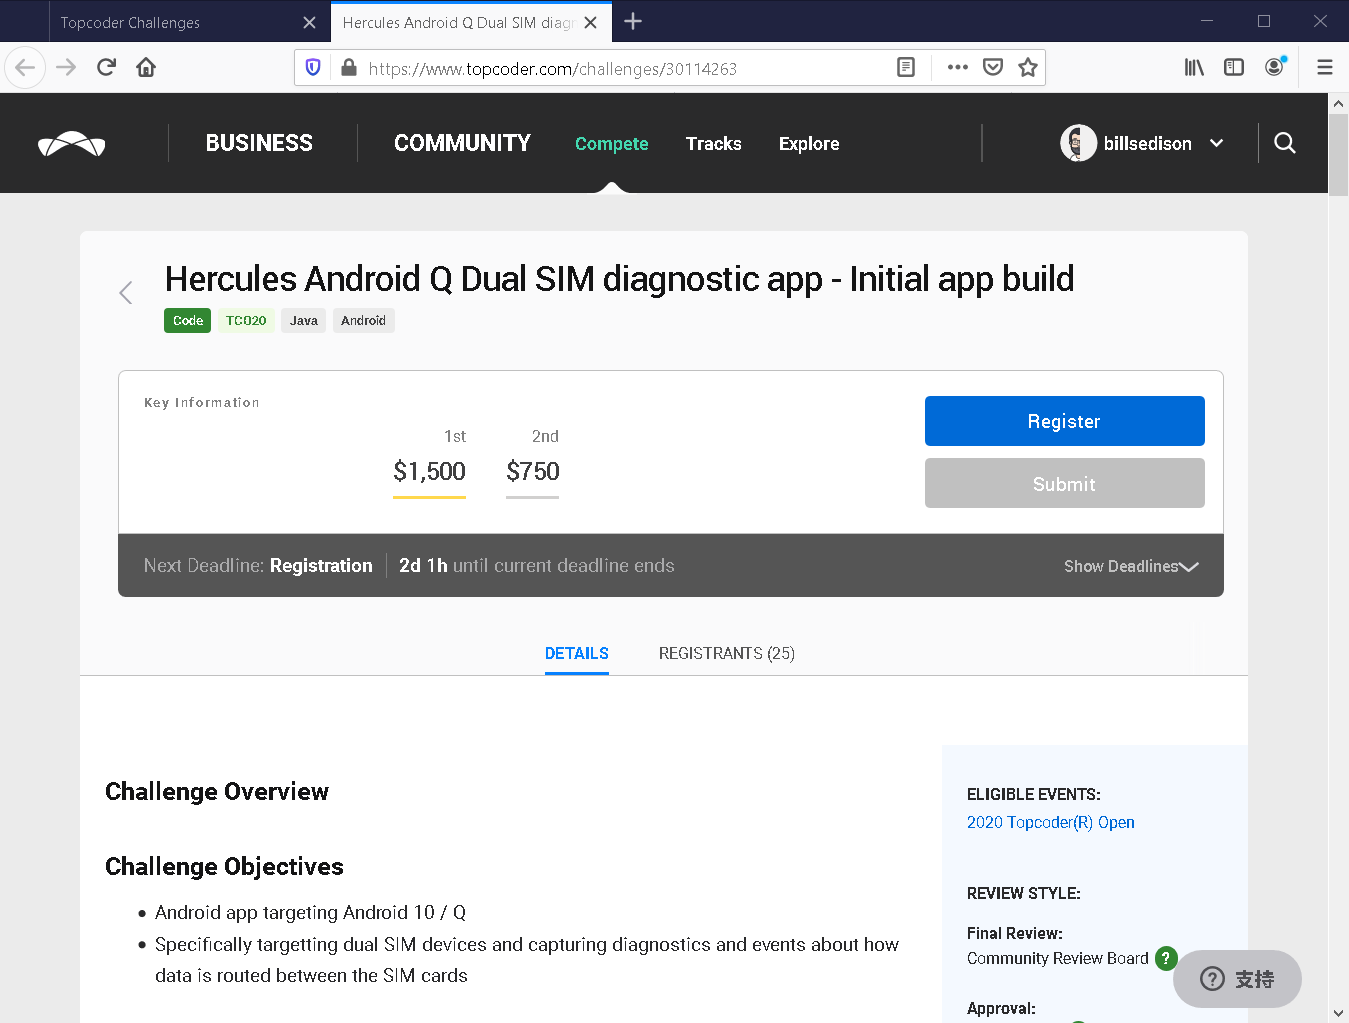Open page actions three-dot menu
Viewport: 1349px width, 1023px height.
click(x=957, y=67)
